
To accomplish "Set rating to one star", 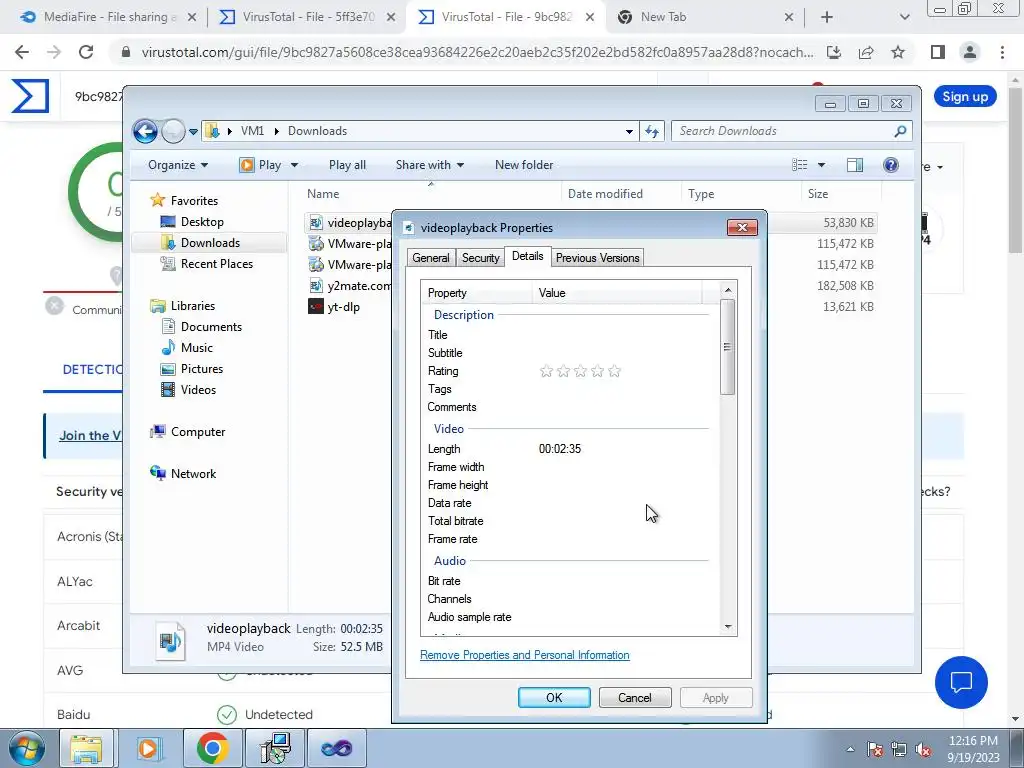I will pyautogui.click(x=547, y=372).
